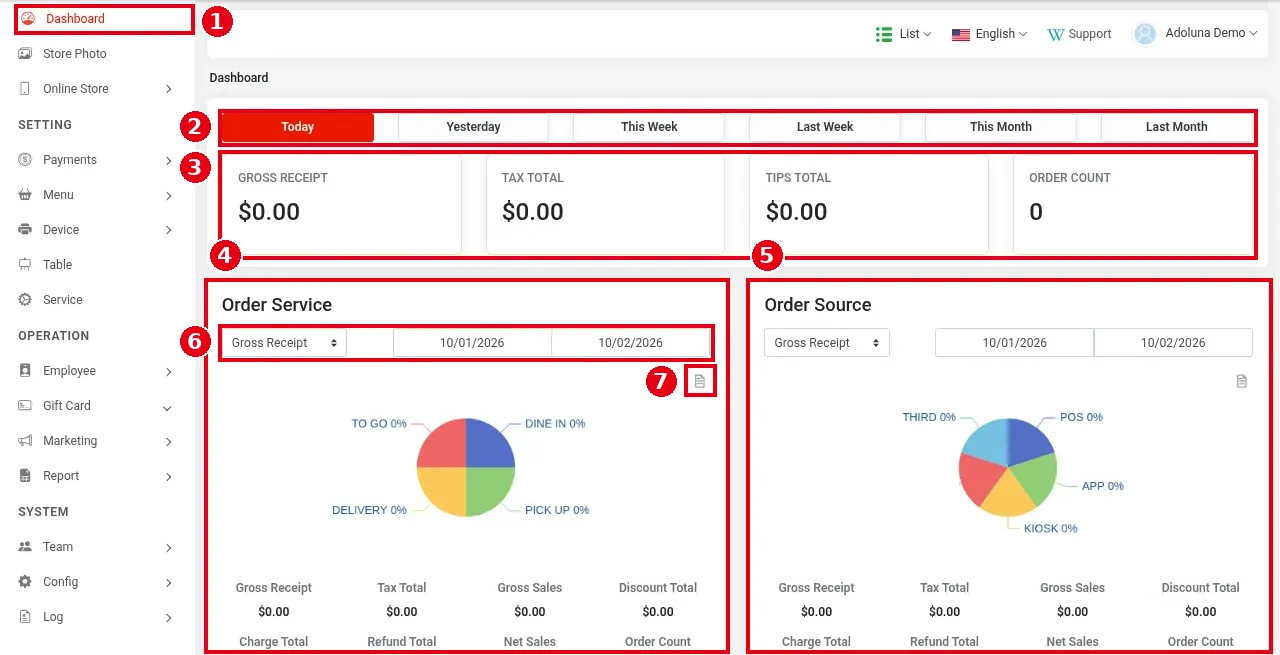Click the Service gear icon

pyautogui.click(x=25, y=300)
